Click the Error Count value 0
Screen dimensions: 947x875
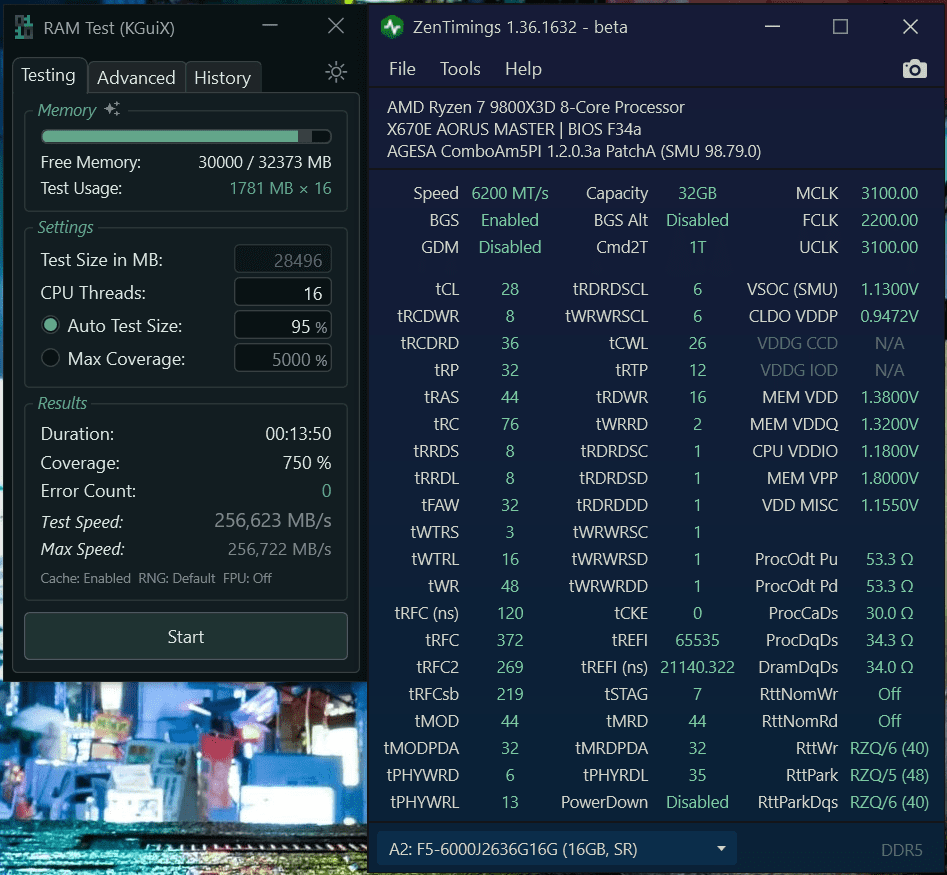(326, 491)
